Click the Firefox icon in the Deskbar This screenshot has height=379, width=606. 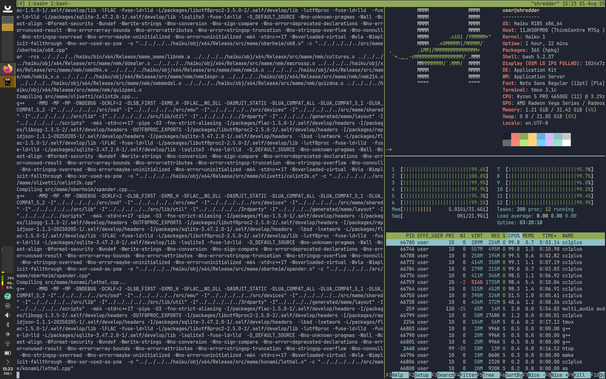7,69
